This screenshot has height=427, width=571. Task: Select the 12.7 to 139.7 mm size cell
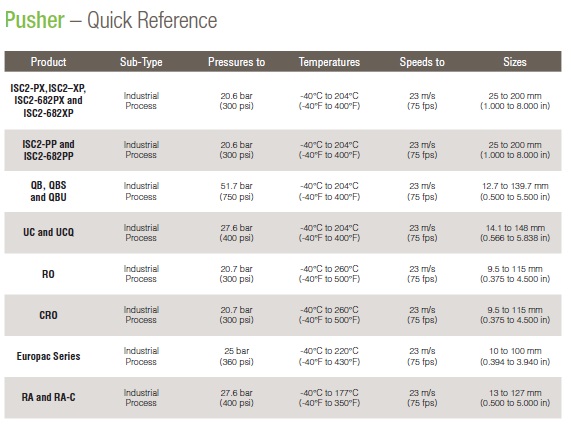pyautogui.click(x=515, y=191)
